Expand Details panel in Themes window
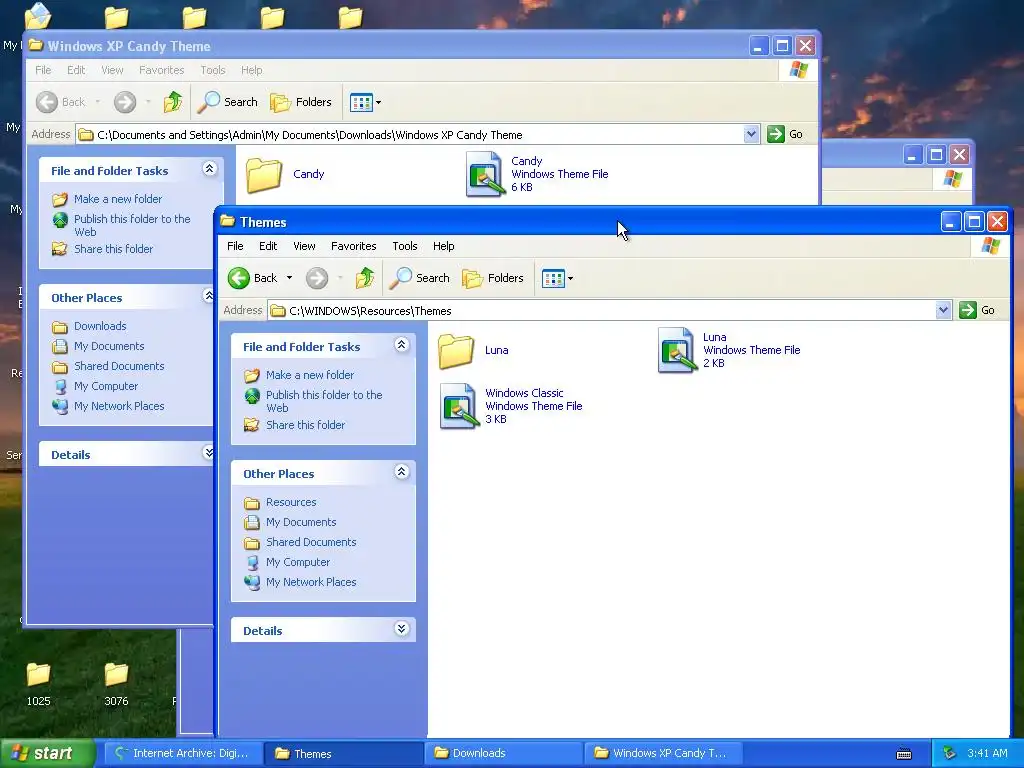1024x768 pixels. coord(402,628)
